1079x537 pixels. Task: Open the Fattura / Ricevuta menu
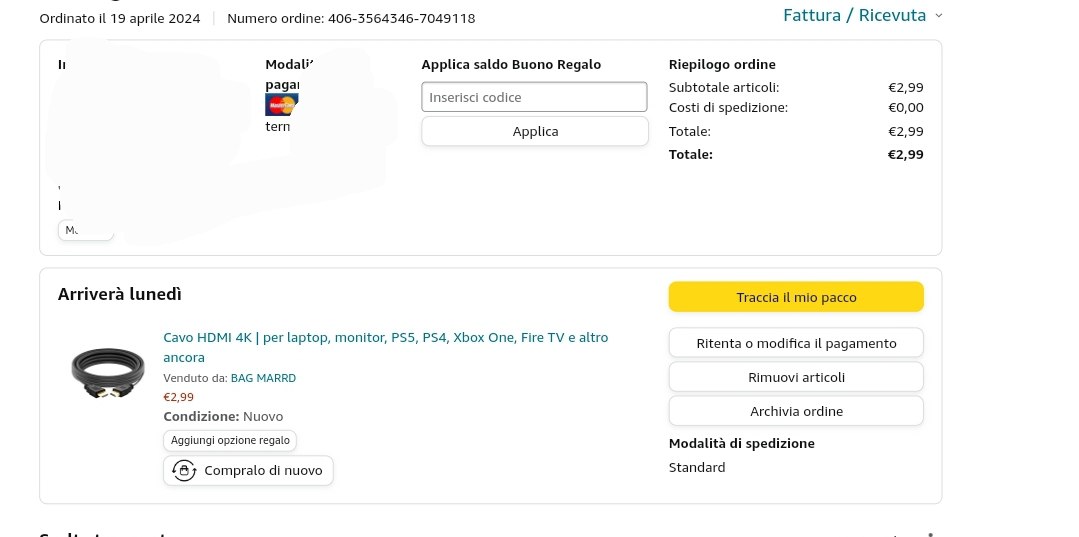854,15
